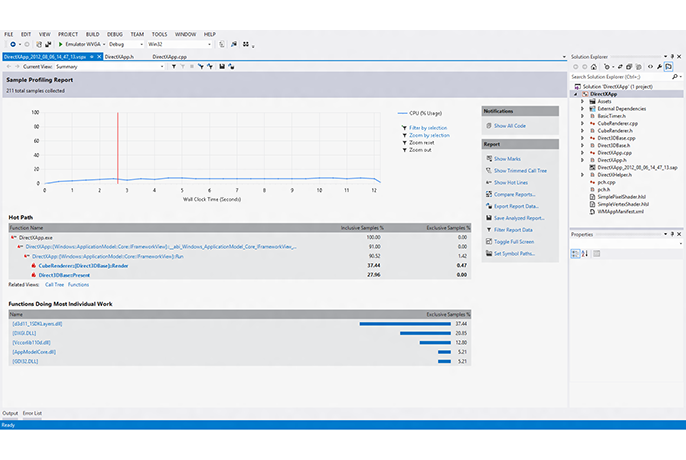Expand the External Dependencies node
Screen dimensions: 686x460
point(582,109)
